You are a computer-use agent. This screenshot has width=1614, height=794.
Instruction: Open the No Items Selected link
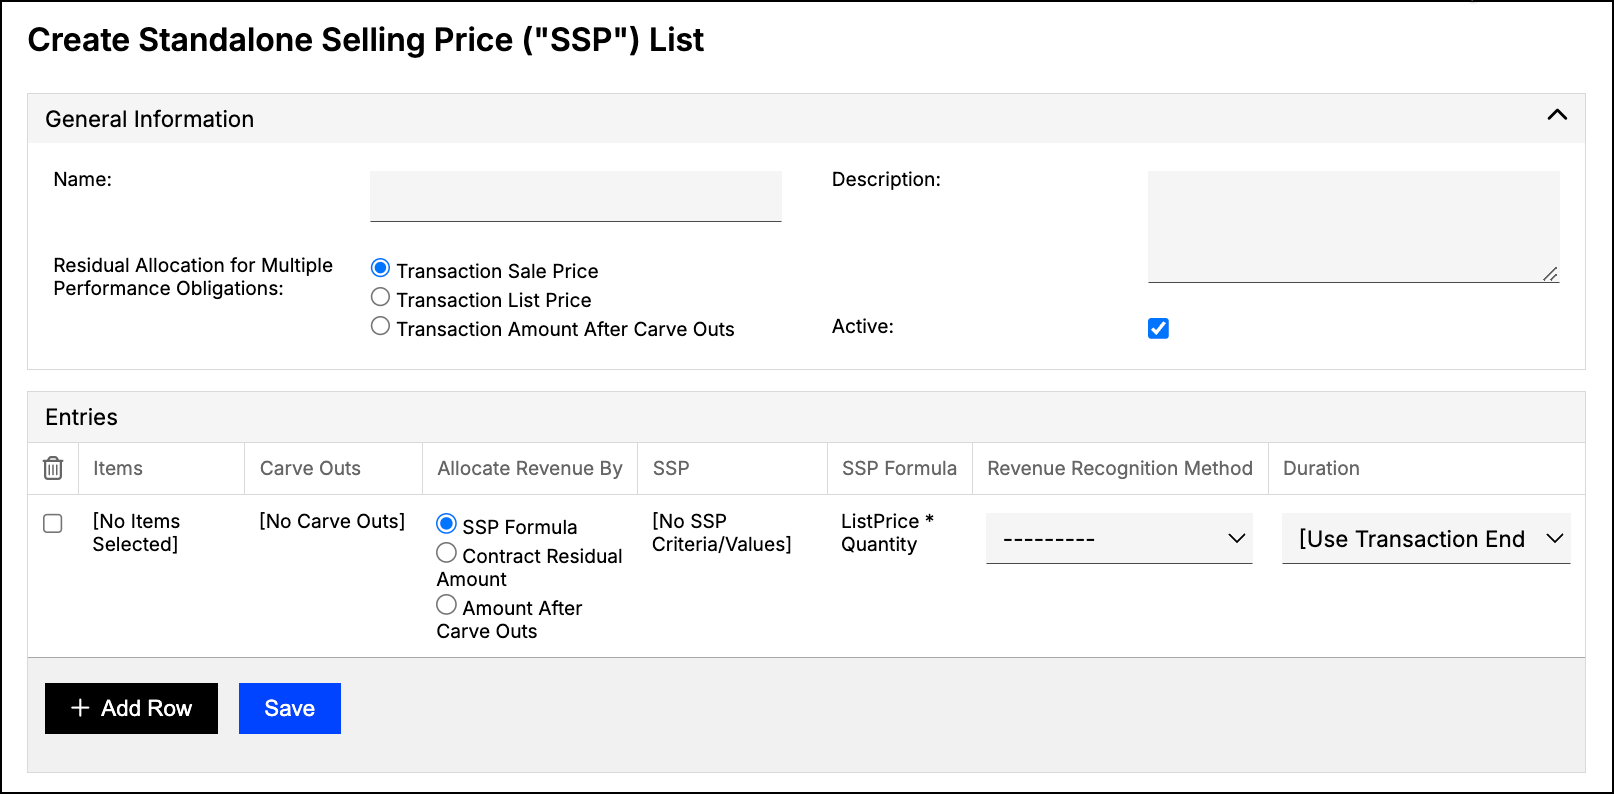pyautogui.click(x=137, y=533)
